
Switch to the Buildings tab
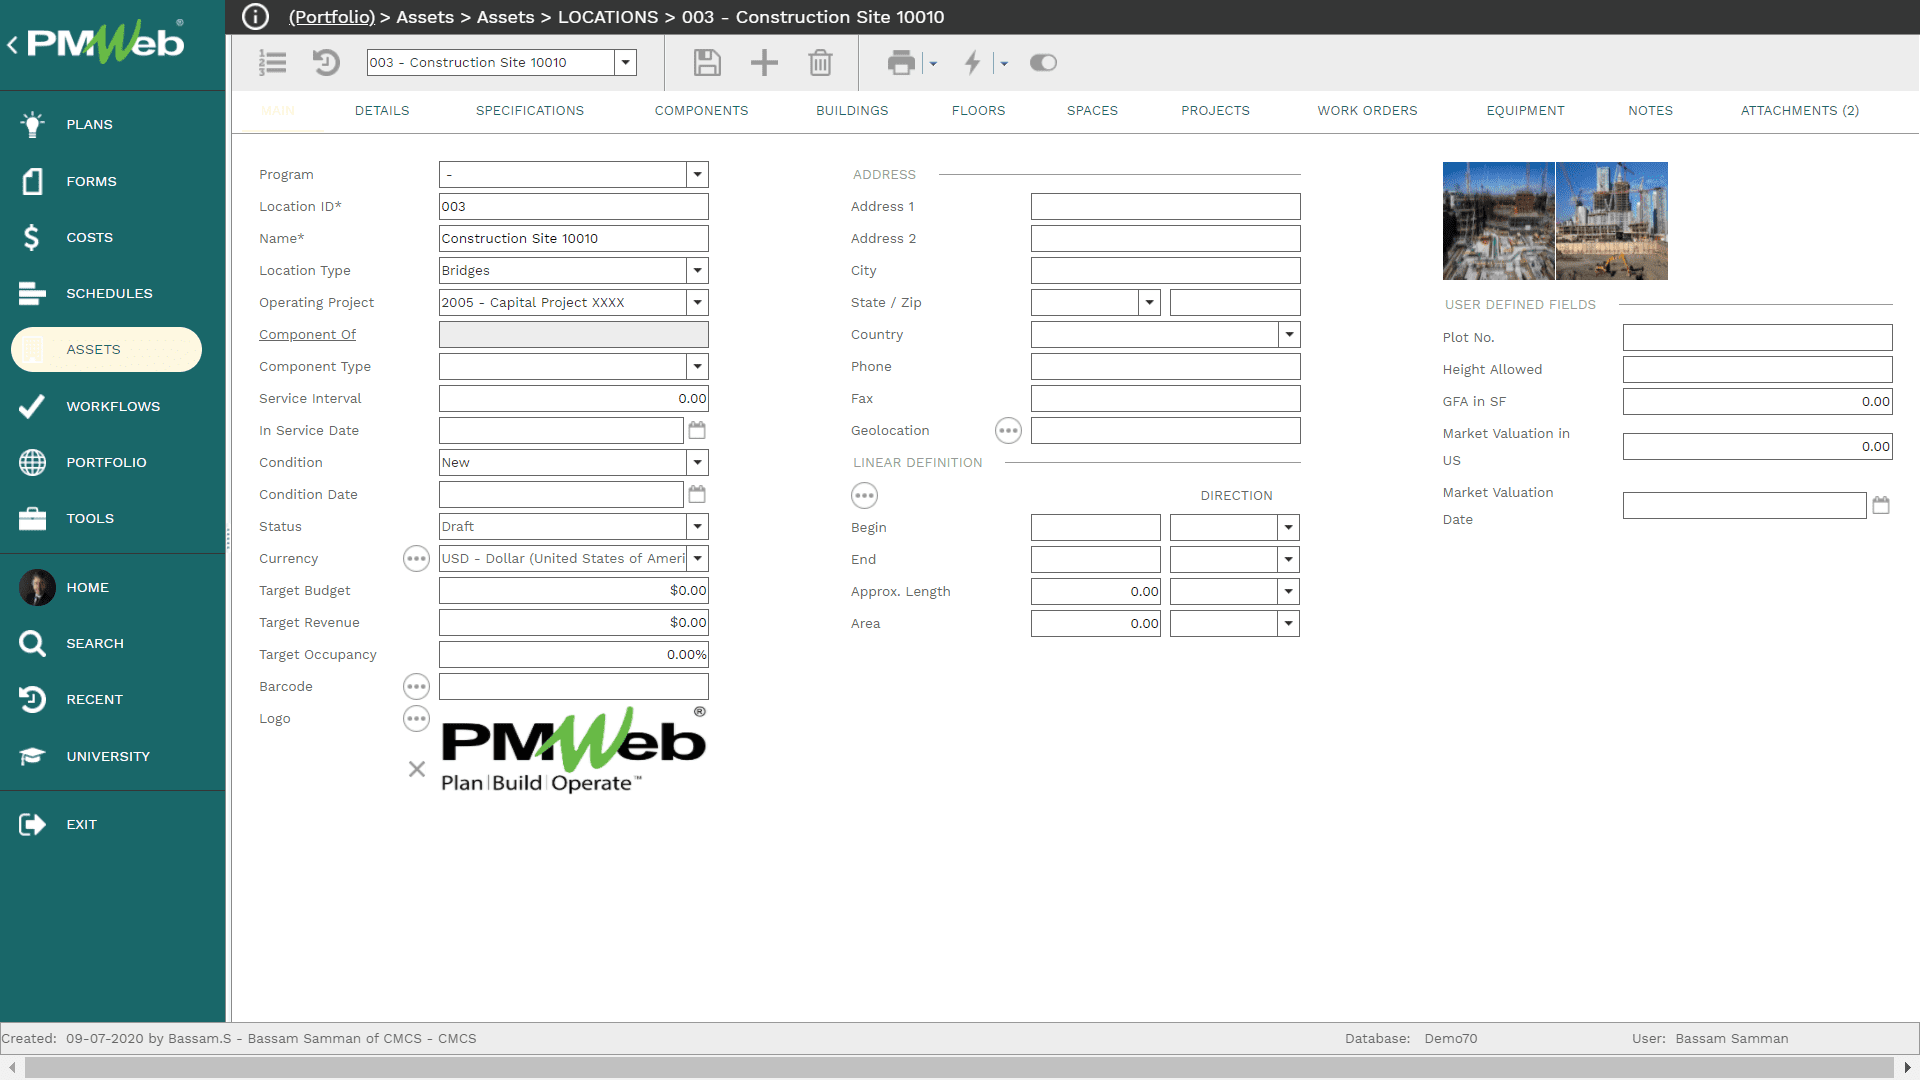[852, 111]
